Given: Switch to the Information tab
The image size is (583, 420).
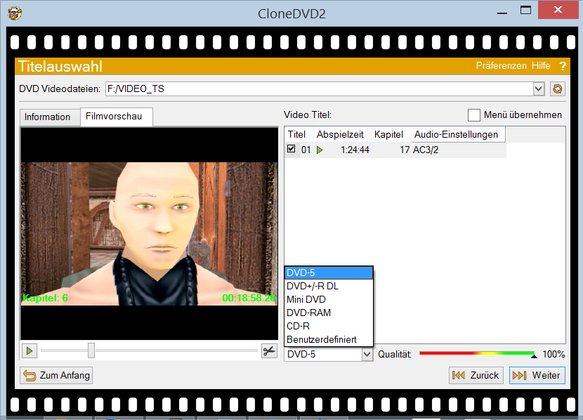Looking at the screenshot, I should click(x=47, y=117).
